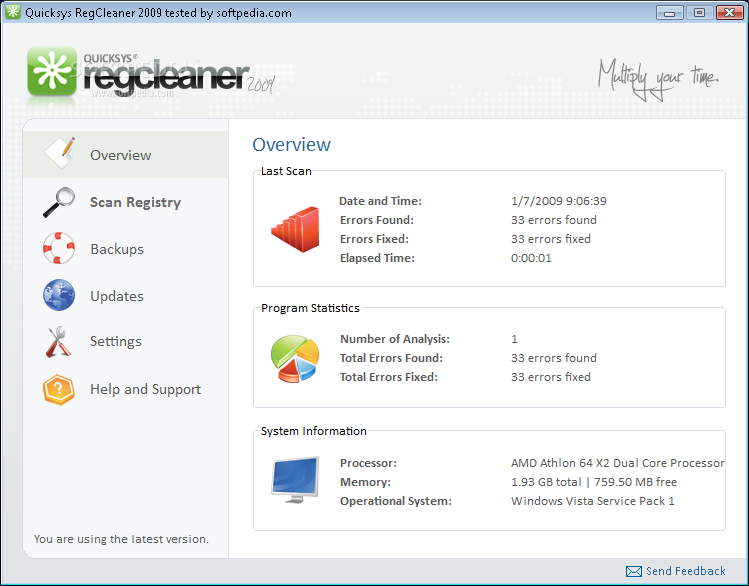Viewport: 749px width, 586px height.
Task: Click the monitor icon in System Information
Action: pyautogui.click(x=295, y=479)
